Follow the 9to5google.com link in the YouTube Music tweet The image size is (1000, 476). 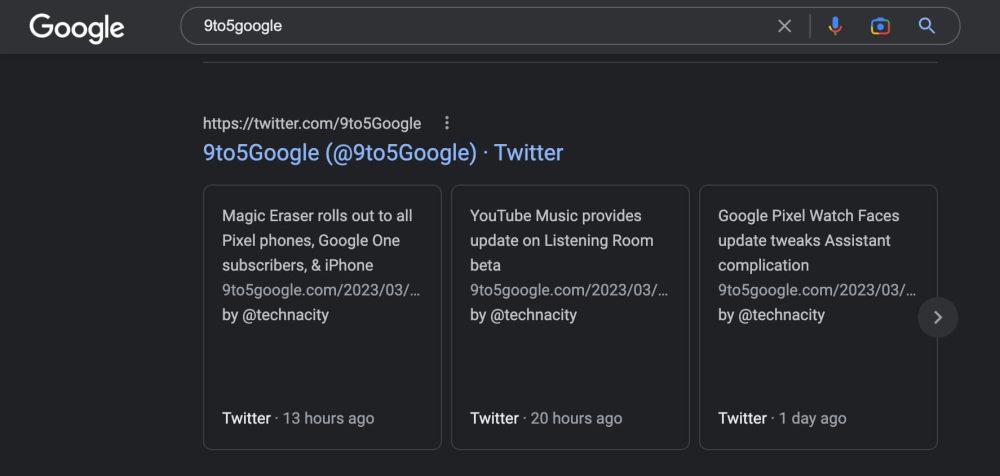[x=569, y=290]
